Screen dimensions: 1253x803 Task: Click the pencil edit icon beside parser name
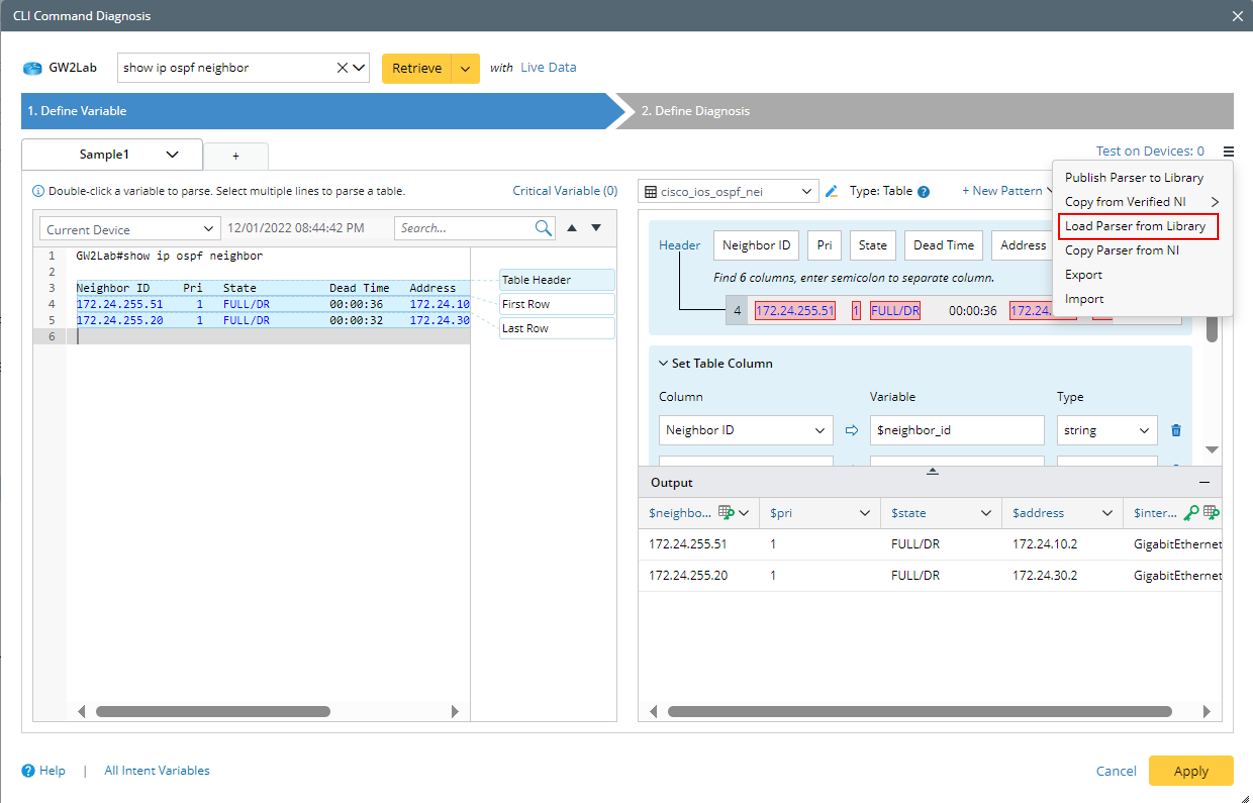click(x=831, y=191)
